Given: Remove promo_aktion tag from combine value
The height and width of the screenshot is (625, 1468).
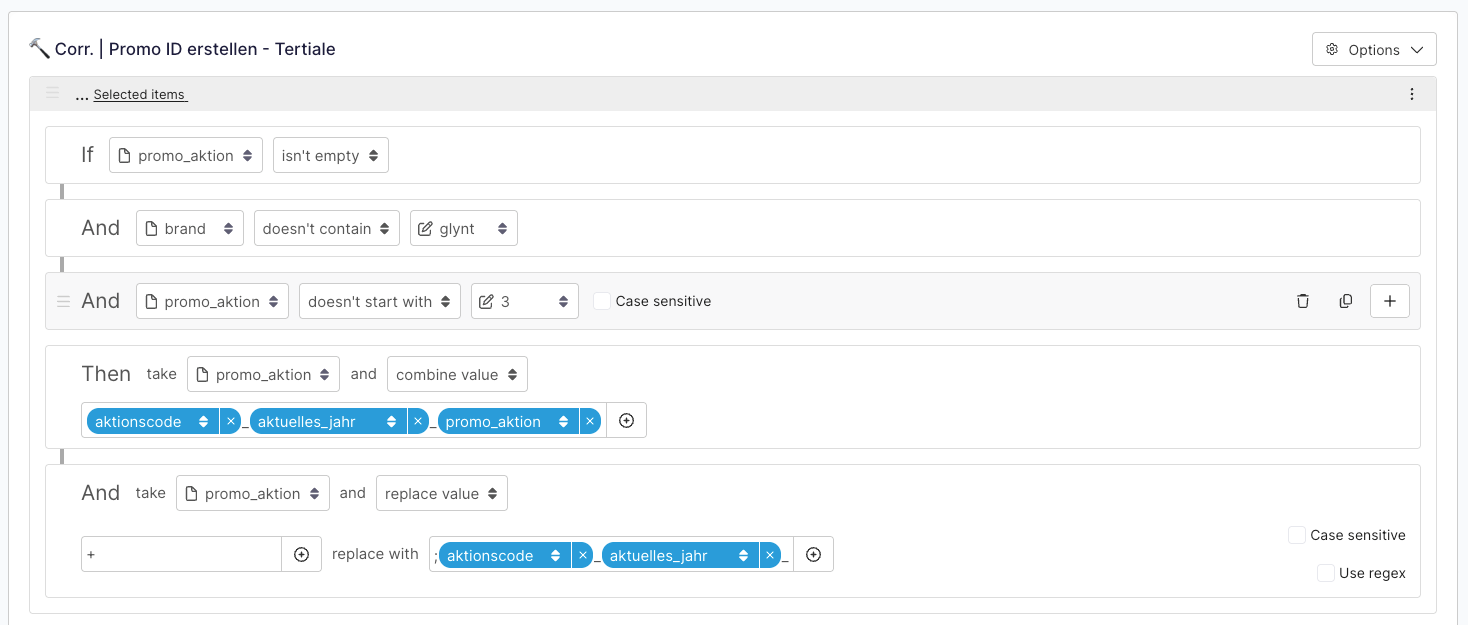Looking at the screenshot, I should 590,421.
